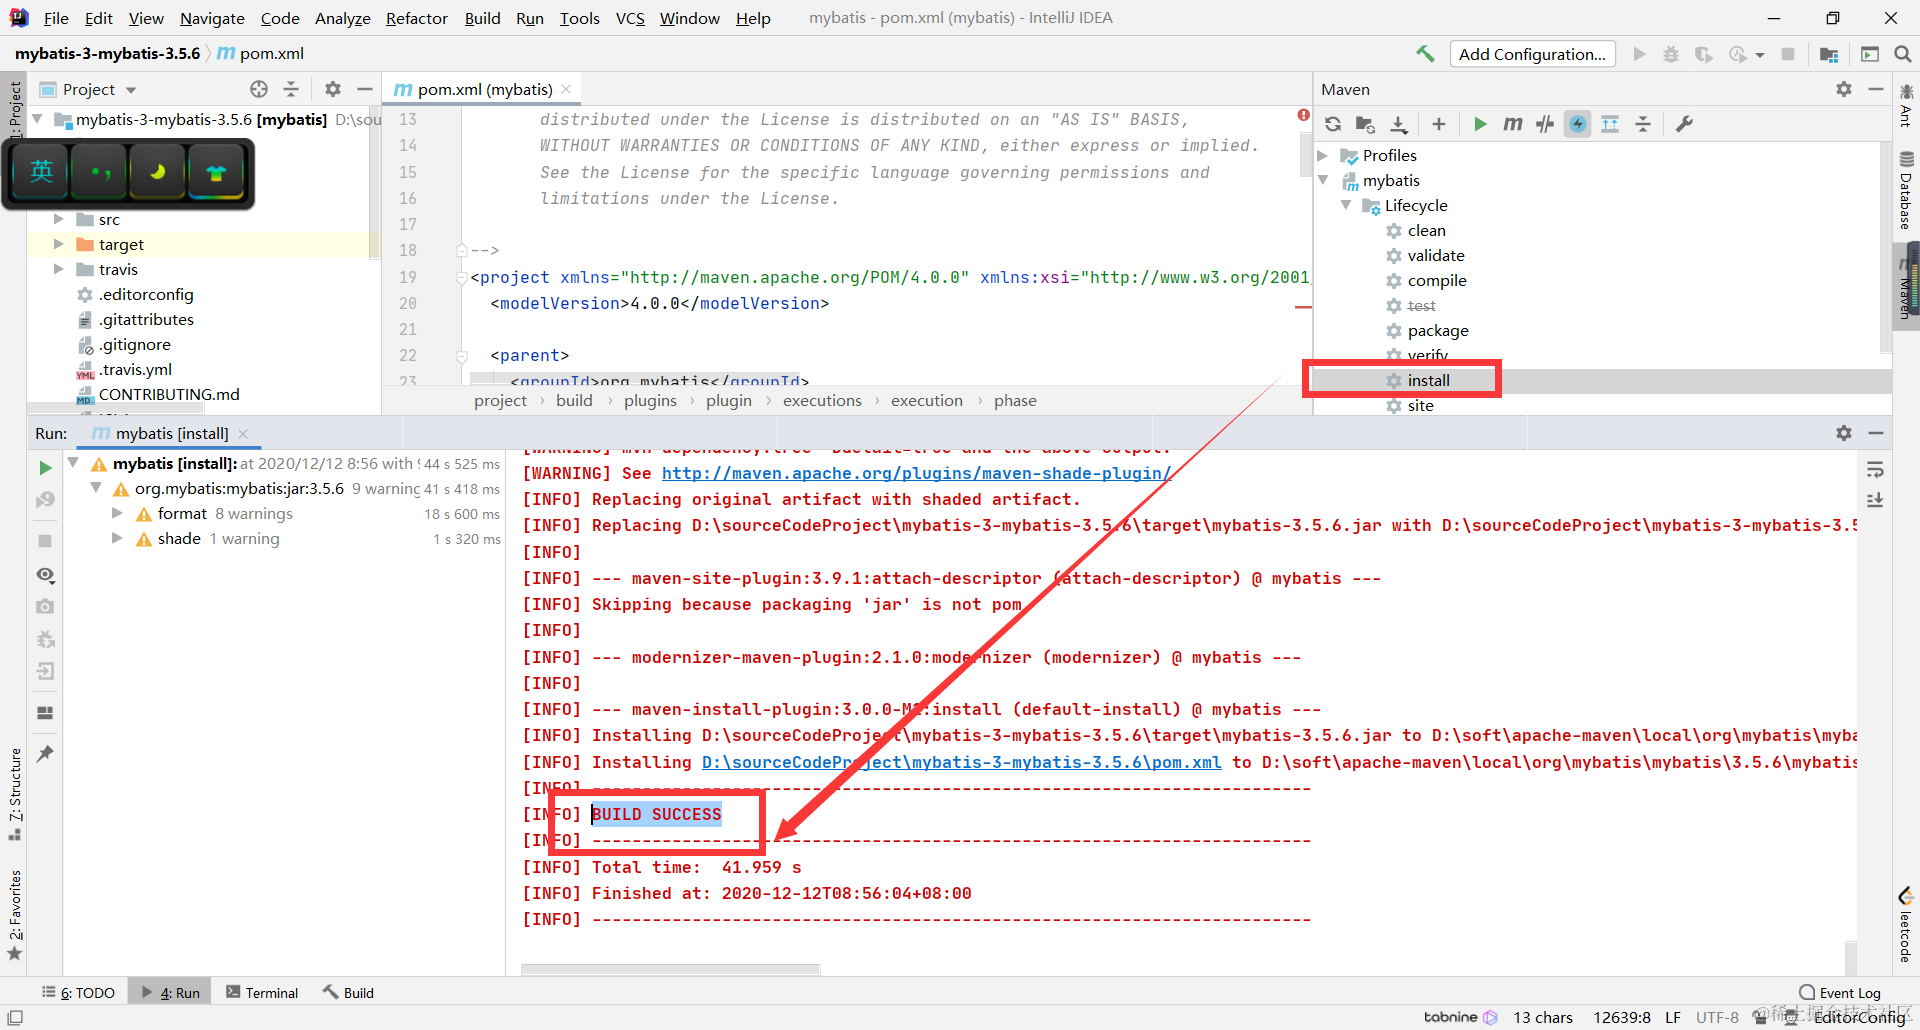
Task: Click the tabnine status bar widget
Action: click(x=1460, y=1017)
